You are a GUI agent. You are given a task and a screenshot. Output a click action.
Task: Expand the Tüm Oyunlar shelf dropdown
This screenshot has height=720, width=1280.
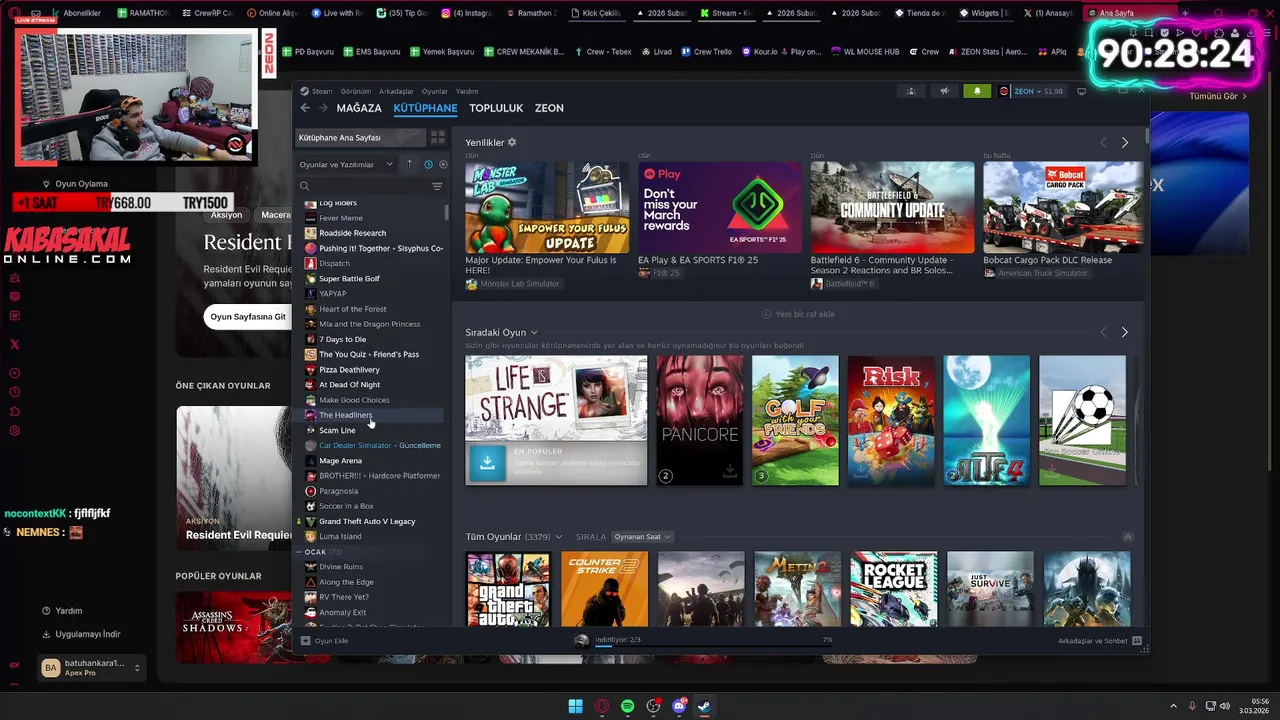pos(558,537)
